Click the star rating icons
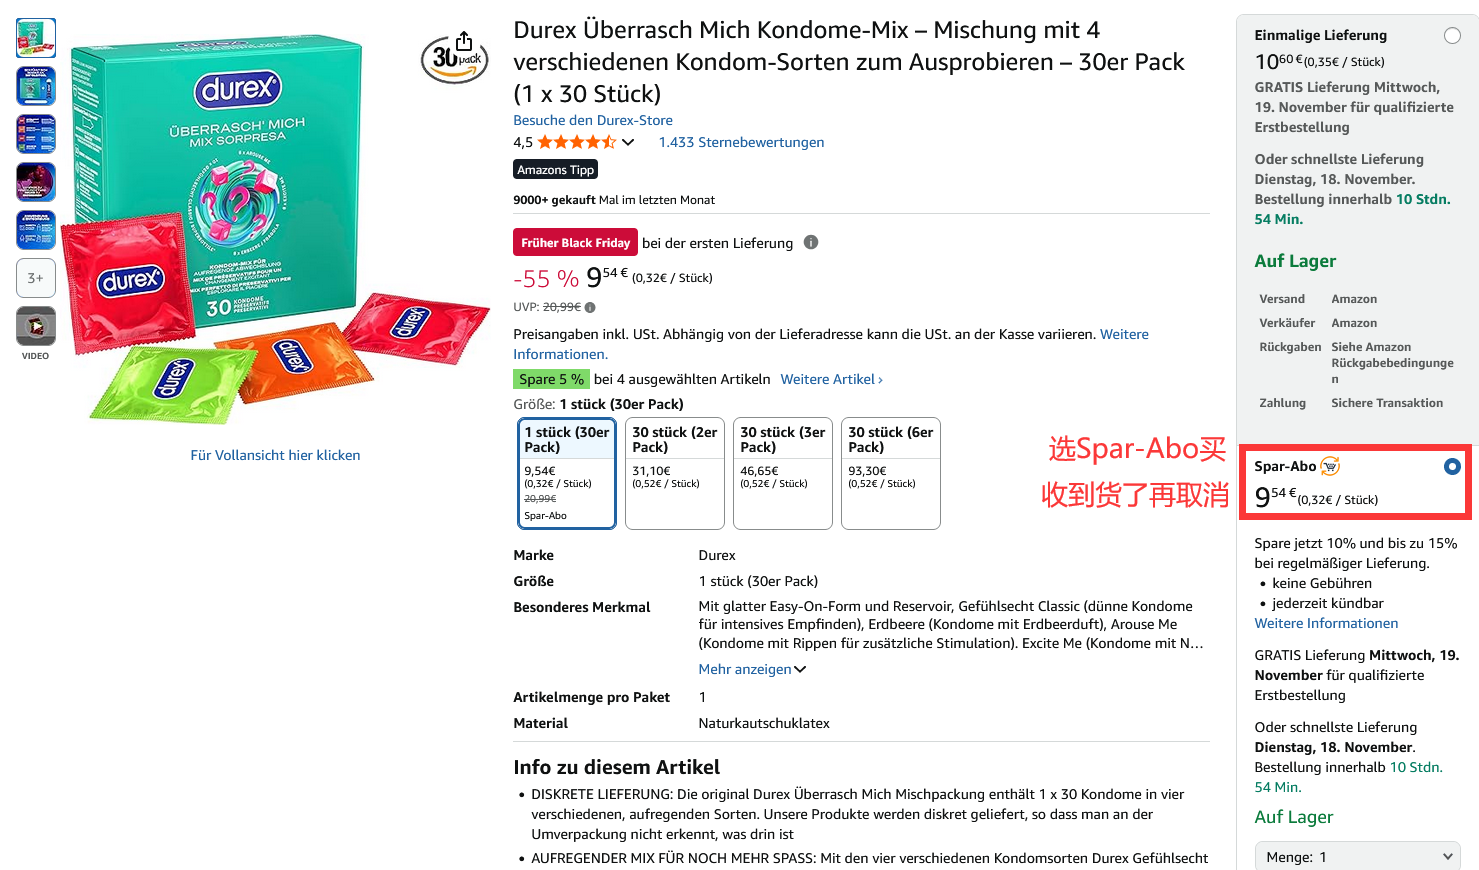Screen dimensions: 1479x870 tap(576, 142)
